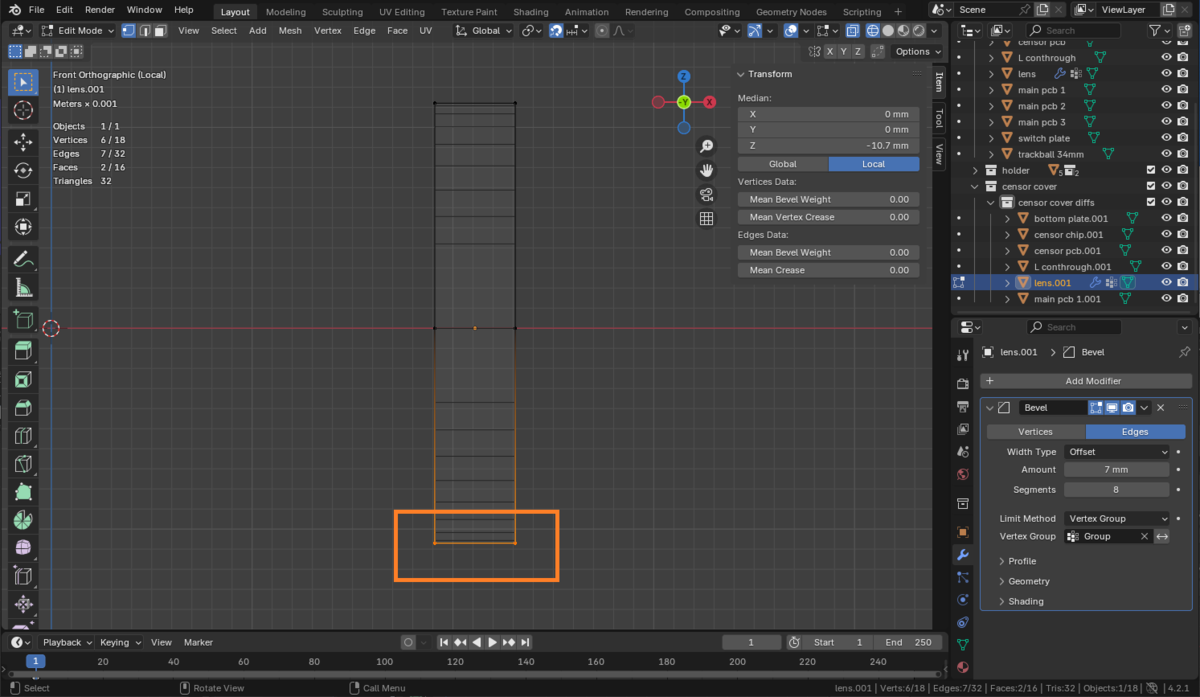Select the Knife tool
Image resolution: width=1200 pixels, height=697 pixels.
22,464
